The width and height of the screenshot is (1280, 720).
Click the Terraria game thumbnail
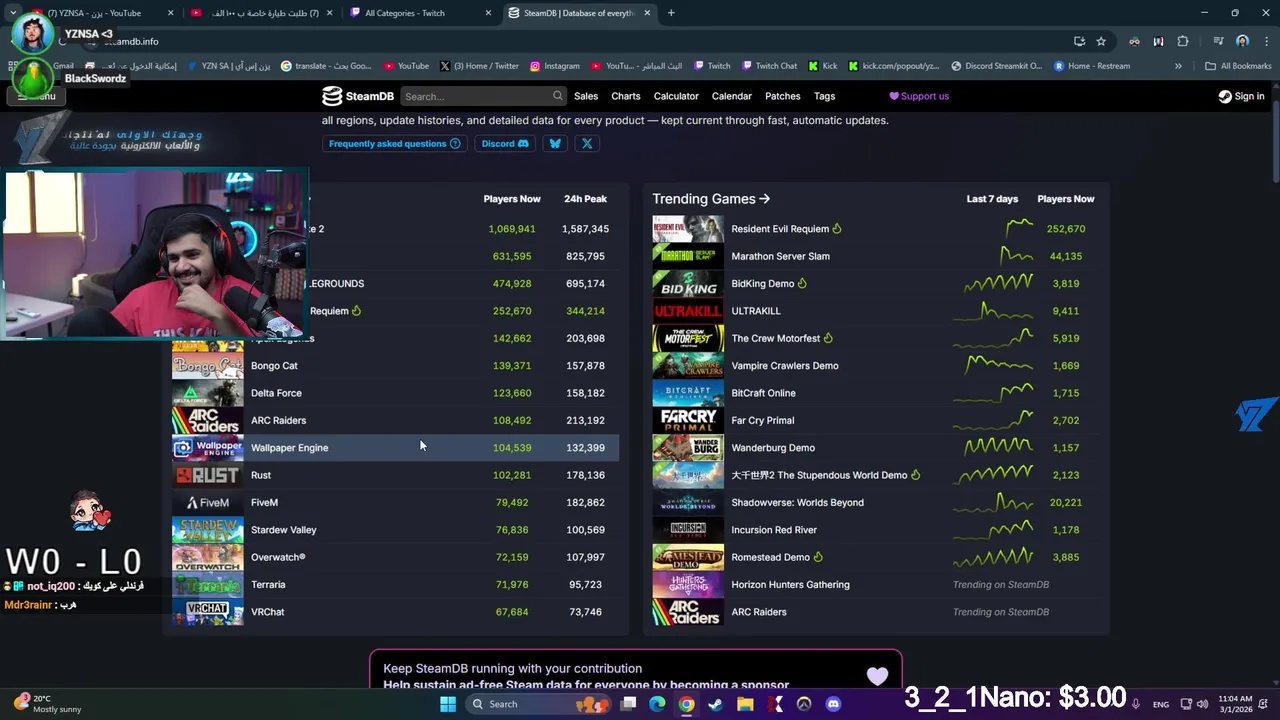(x=207, y=585)
